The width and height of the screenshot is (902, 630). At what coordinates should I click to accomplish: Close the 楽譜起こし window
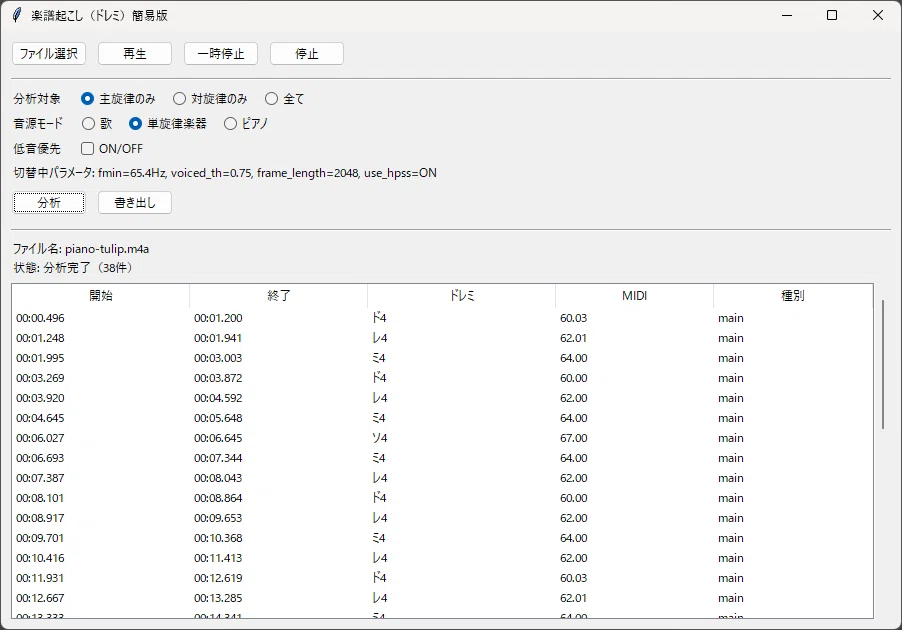877,15
